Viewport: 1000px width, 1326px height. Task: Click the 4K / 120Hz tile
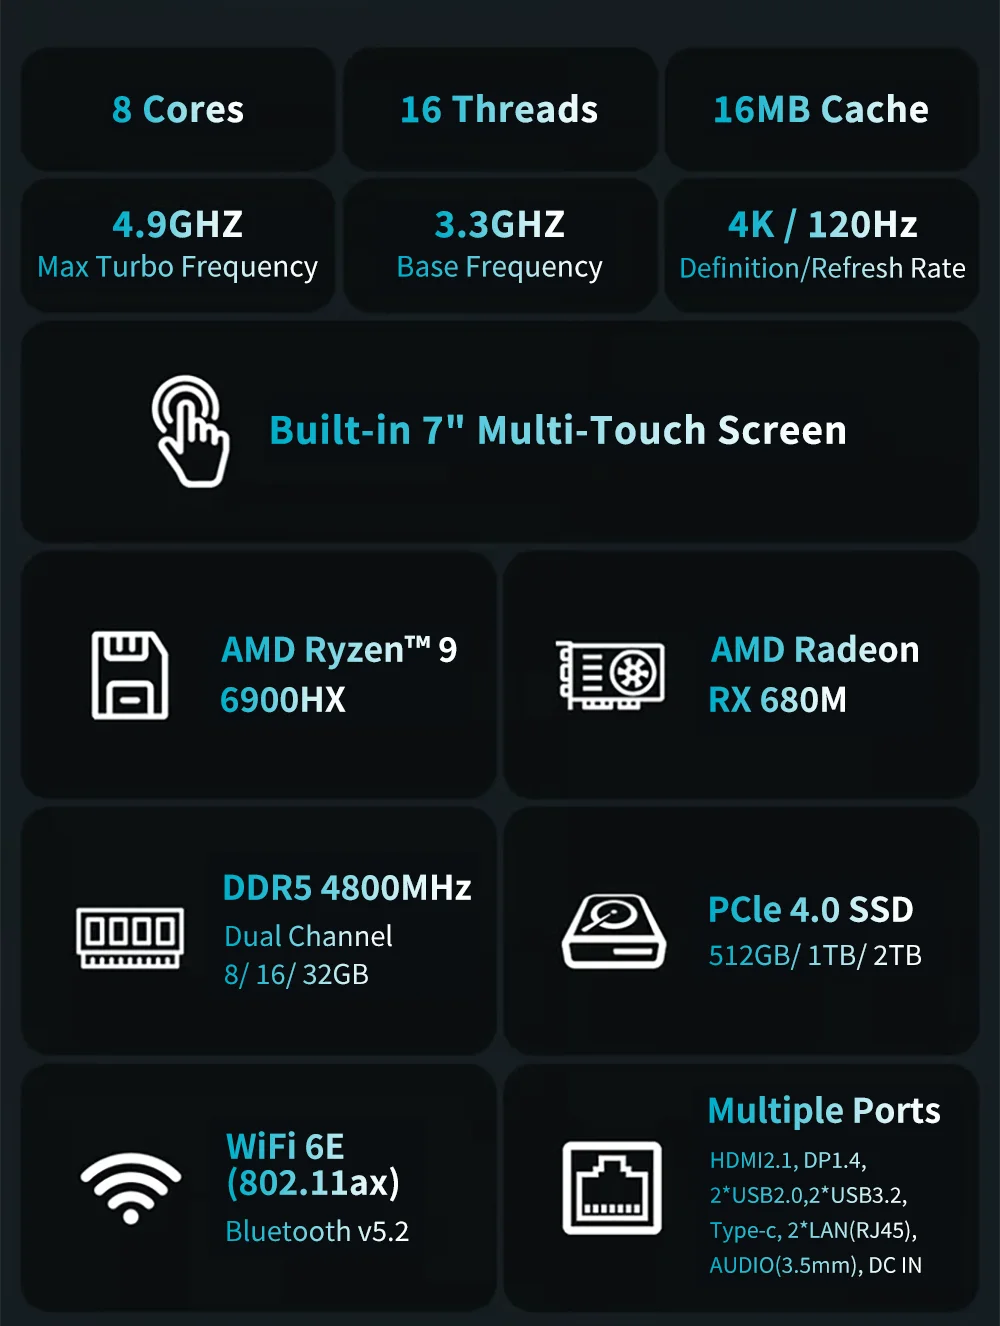coord(822,245)
